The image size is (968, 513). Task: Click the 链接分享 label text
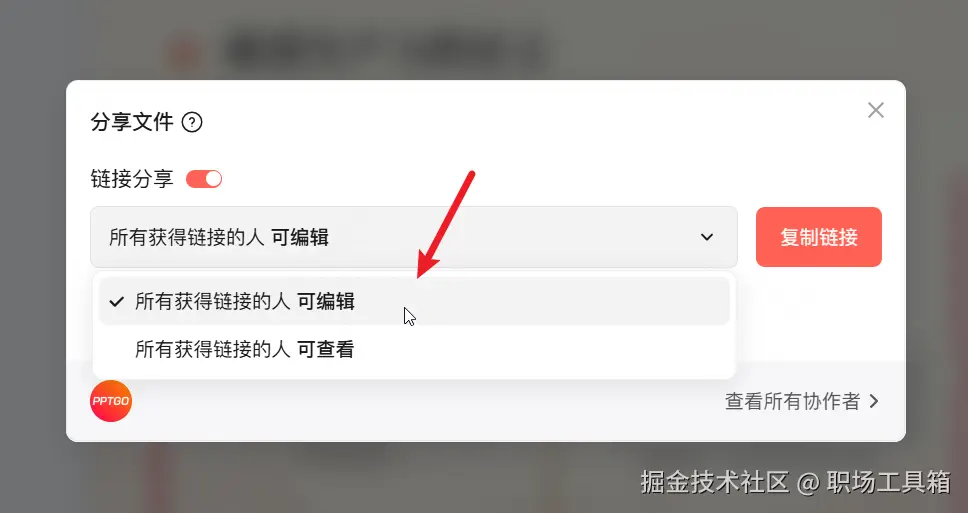coord(132,179)
